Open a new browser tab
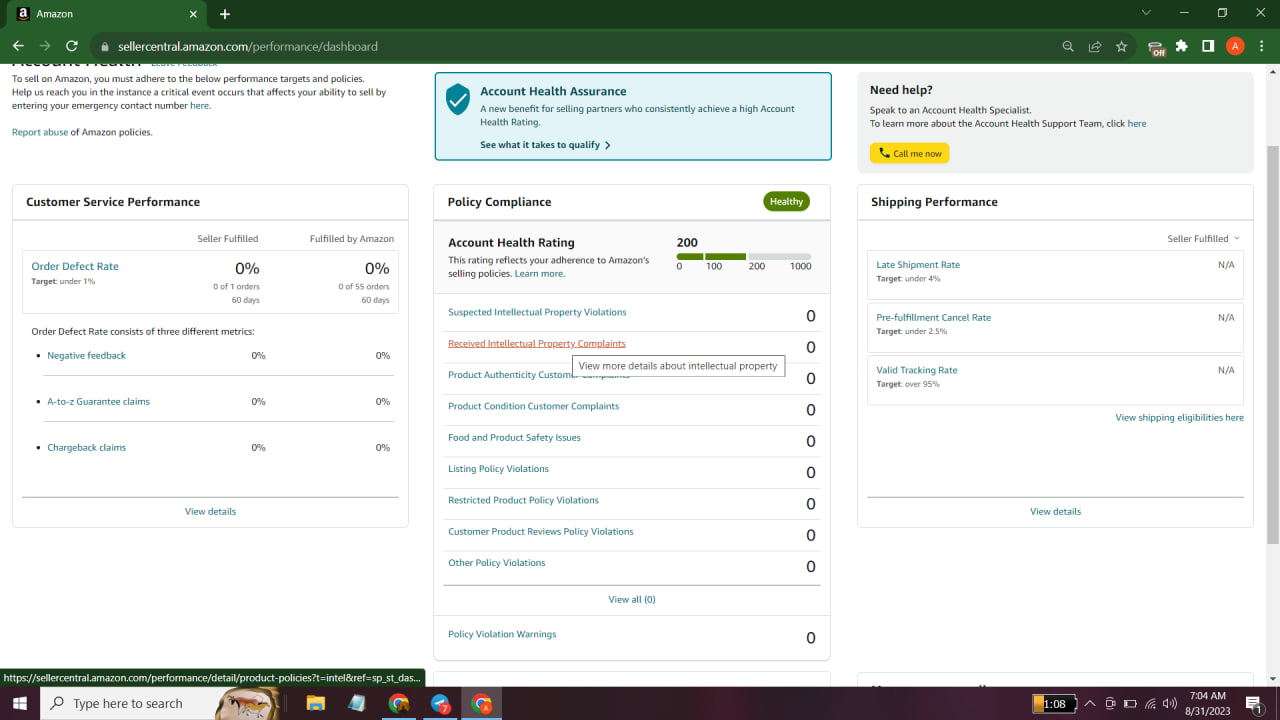Image resolution: width=1280 pixels, height=720 pixels. [x=225, y=14]
